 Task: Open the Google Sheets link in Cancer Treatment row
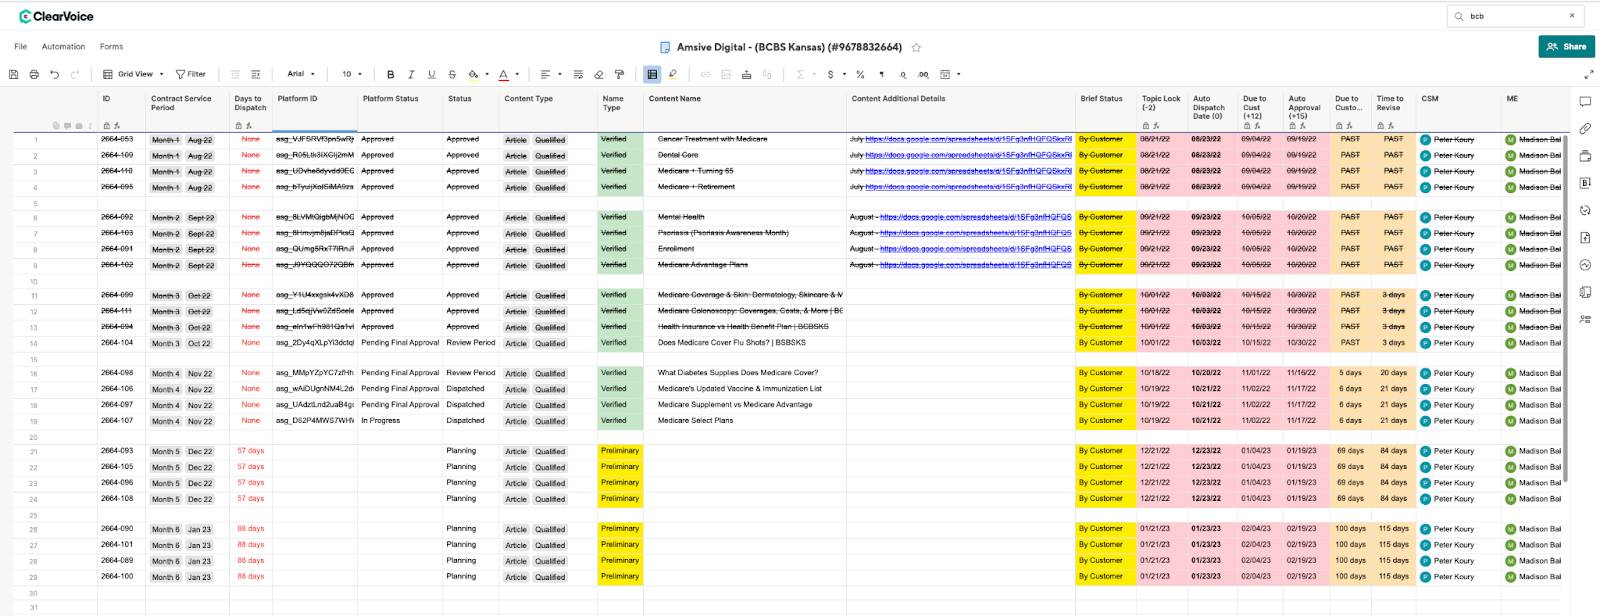pos(968,140)
